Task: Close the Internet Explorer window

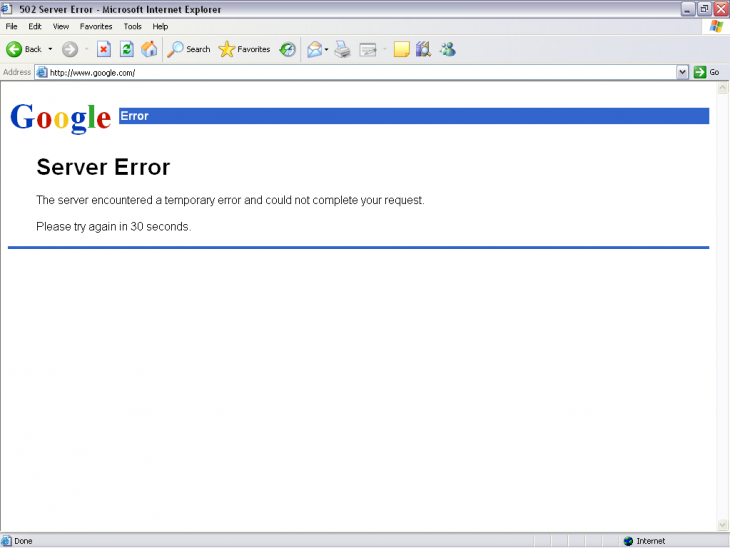Action: coord(721,9)
